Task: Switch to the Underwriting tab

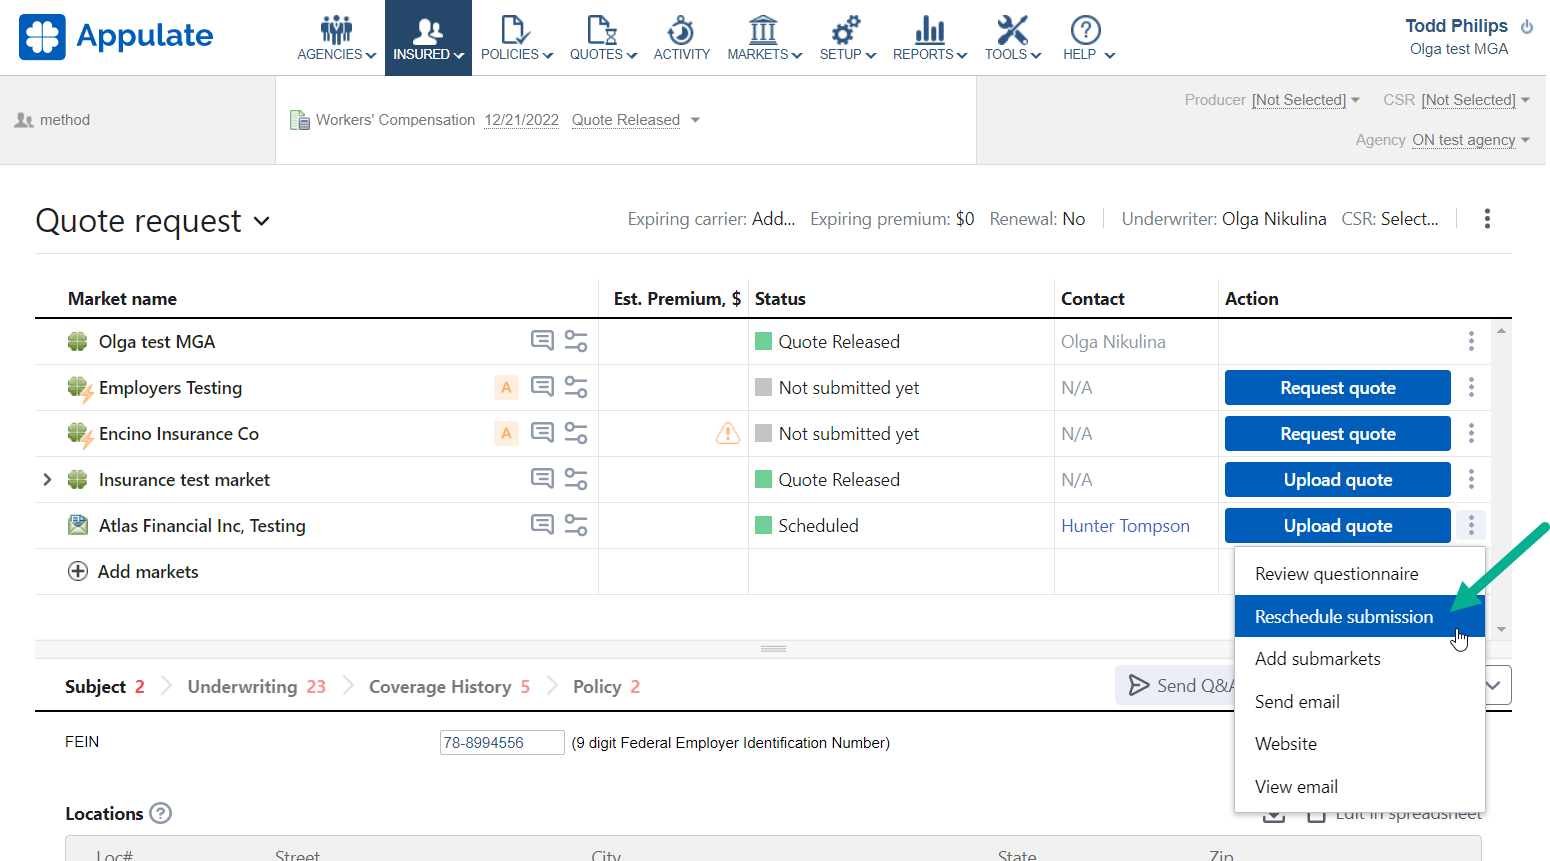Action: tap(257, 687)
